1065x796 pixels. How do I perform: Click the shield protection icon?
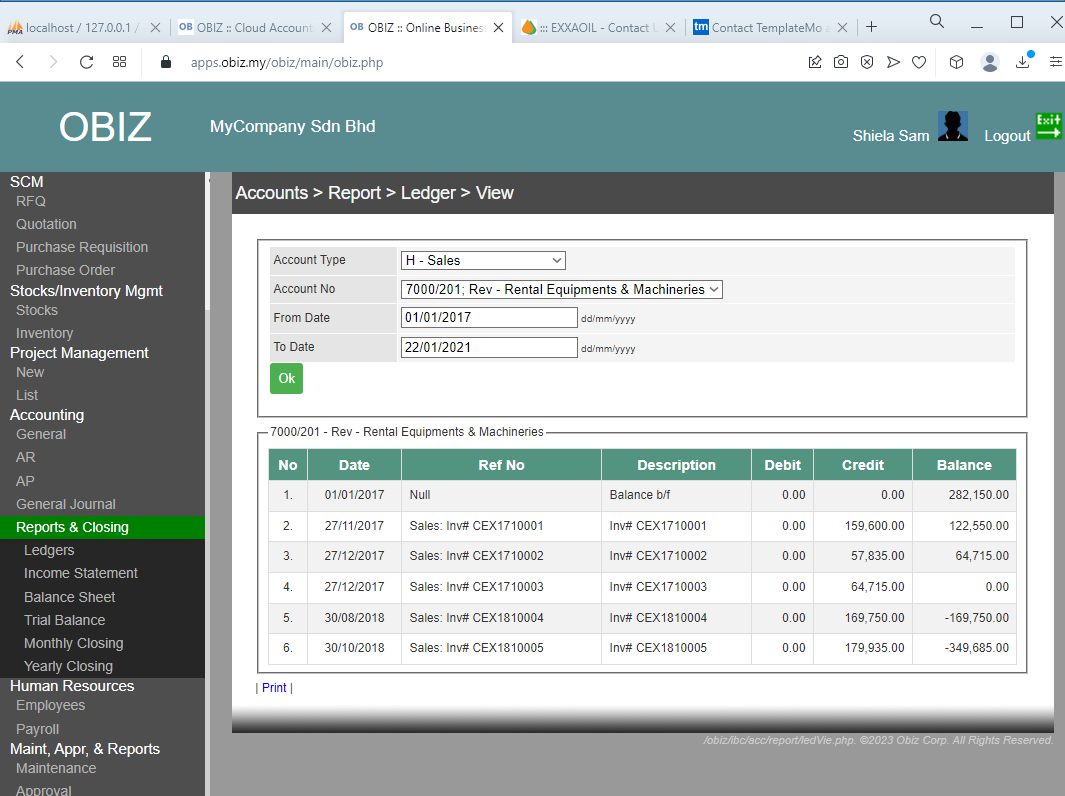coord(866,61)
